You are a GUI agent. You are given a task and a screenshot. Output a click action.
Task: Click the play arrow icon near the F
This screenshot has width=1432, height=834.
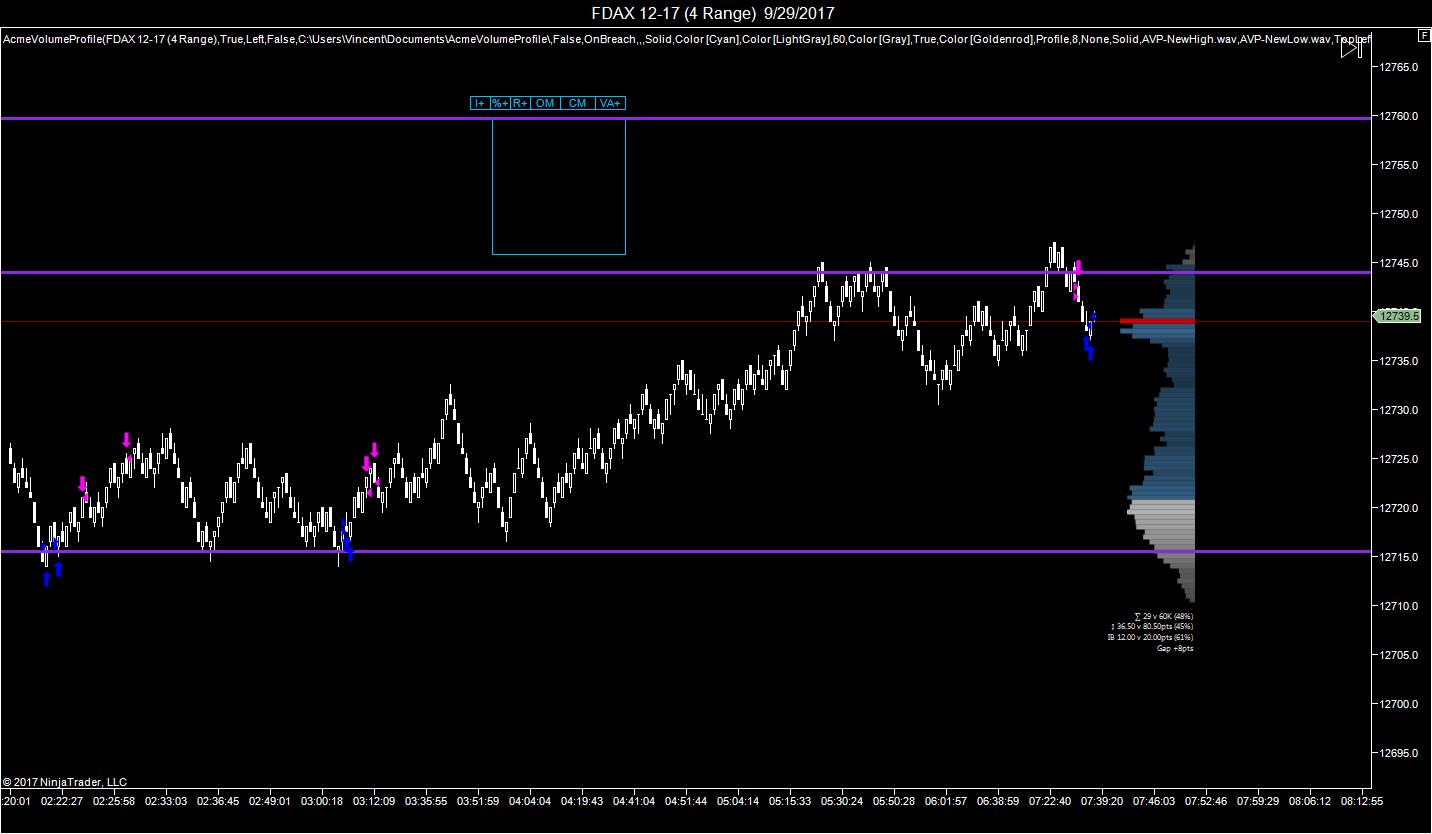[x=1347, y=46]
